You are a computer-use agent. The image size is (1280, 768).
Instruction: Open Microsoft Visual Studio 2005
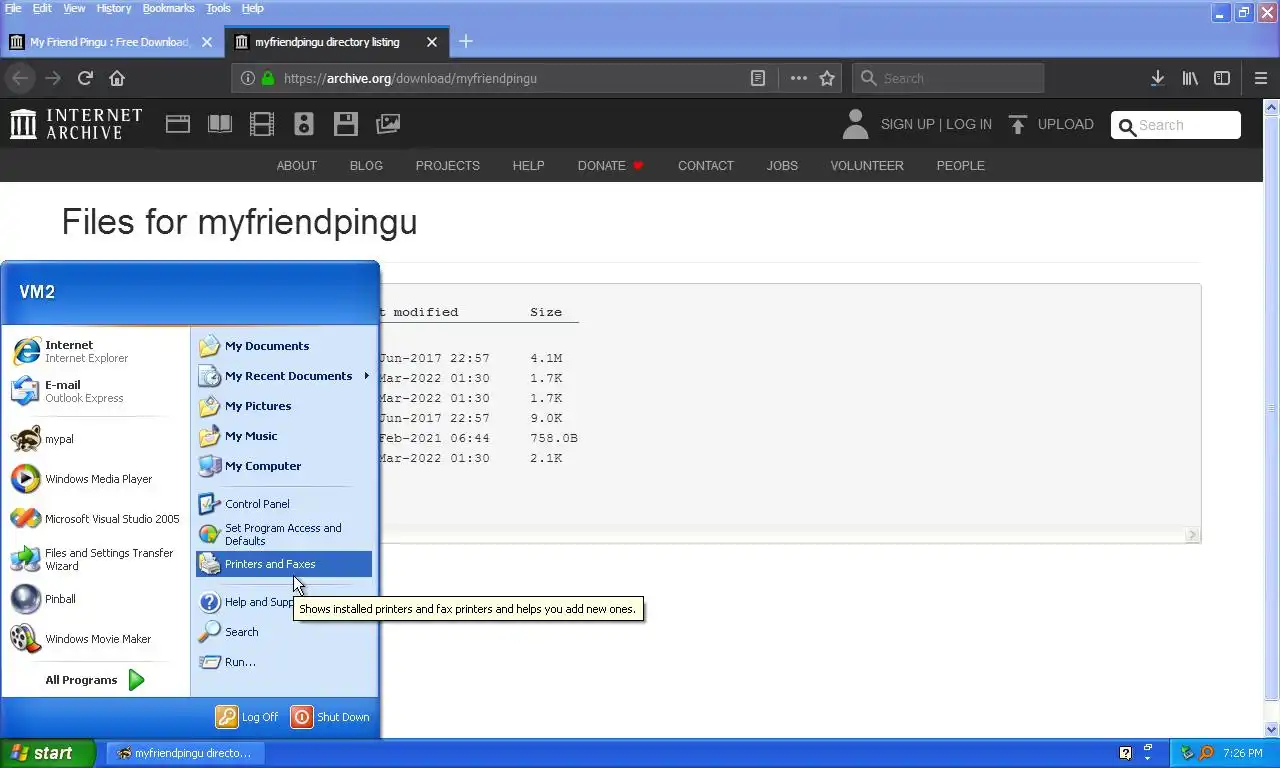pyautogui.click(x=96, y=519)
